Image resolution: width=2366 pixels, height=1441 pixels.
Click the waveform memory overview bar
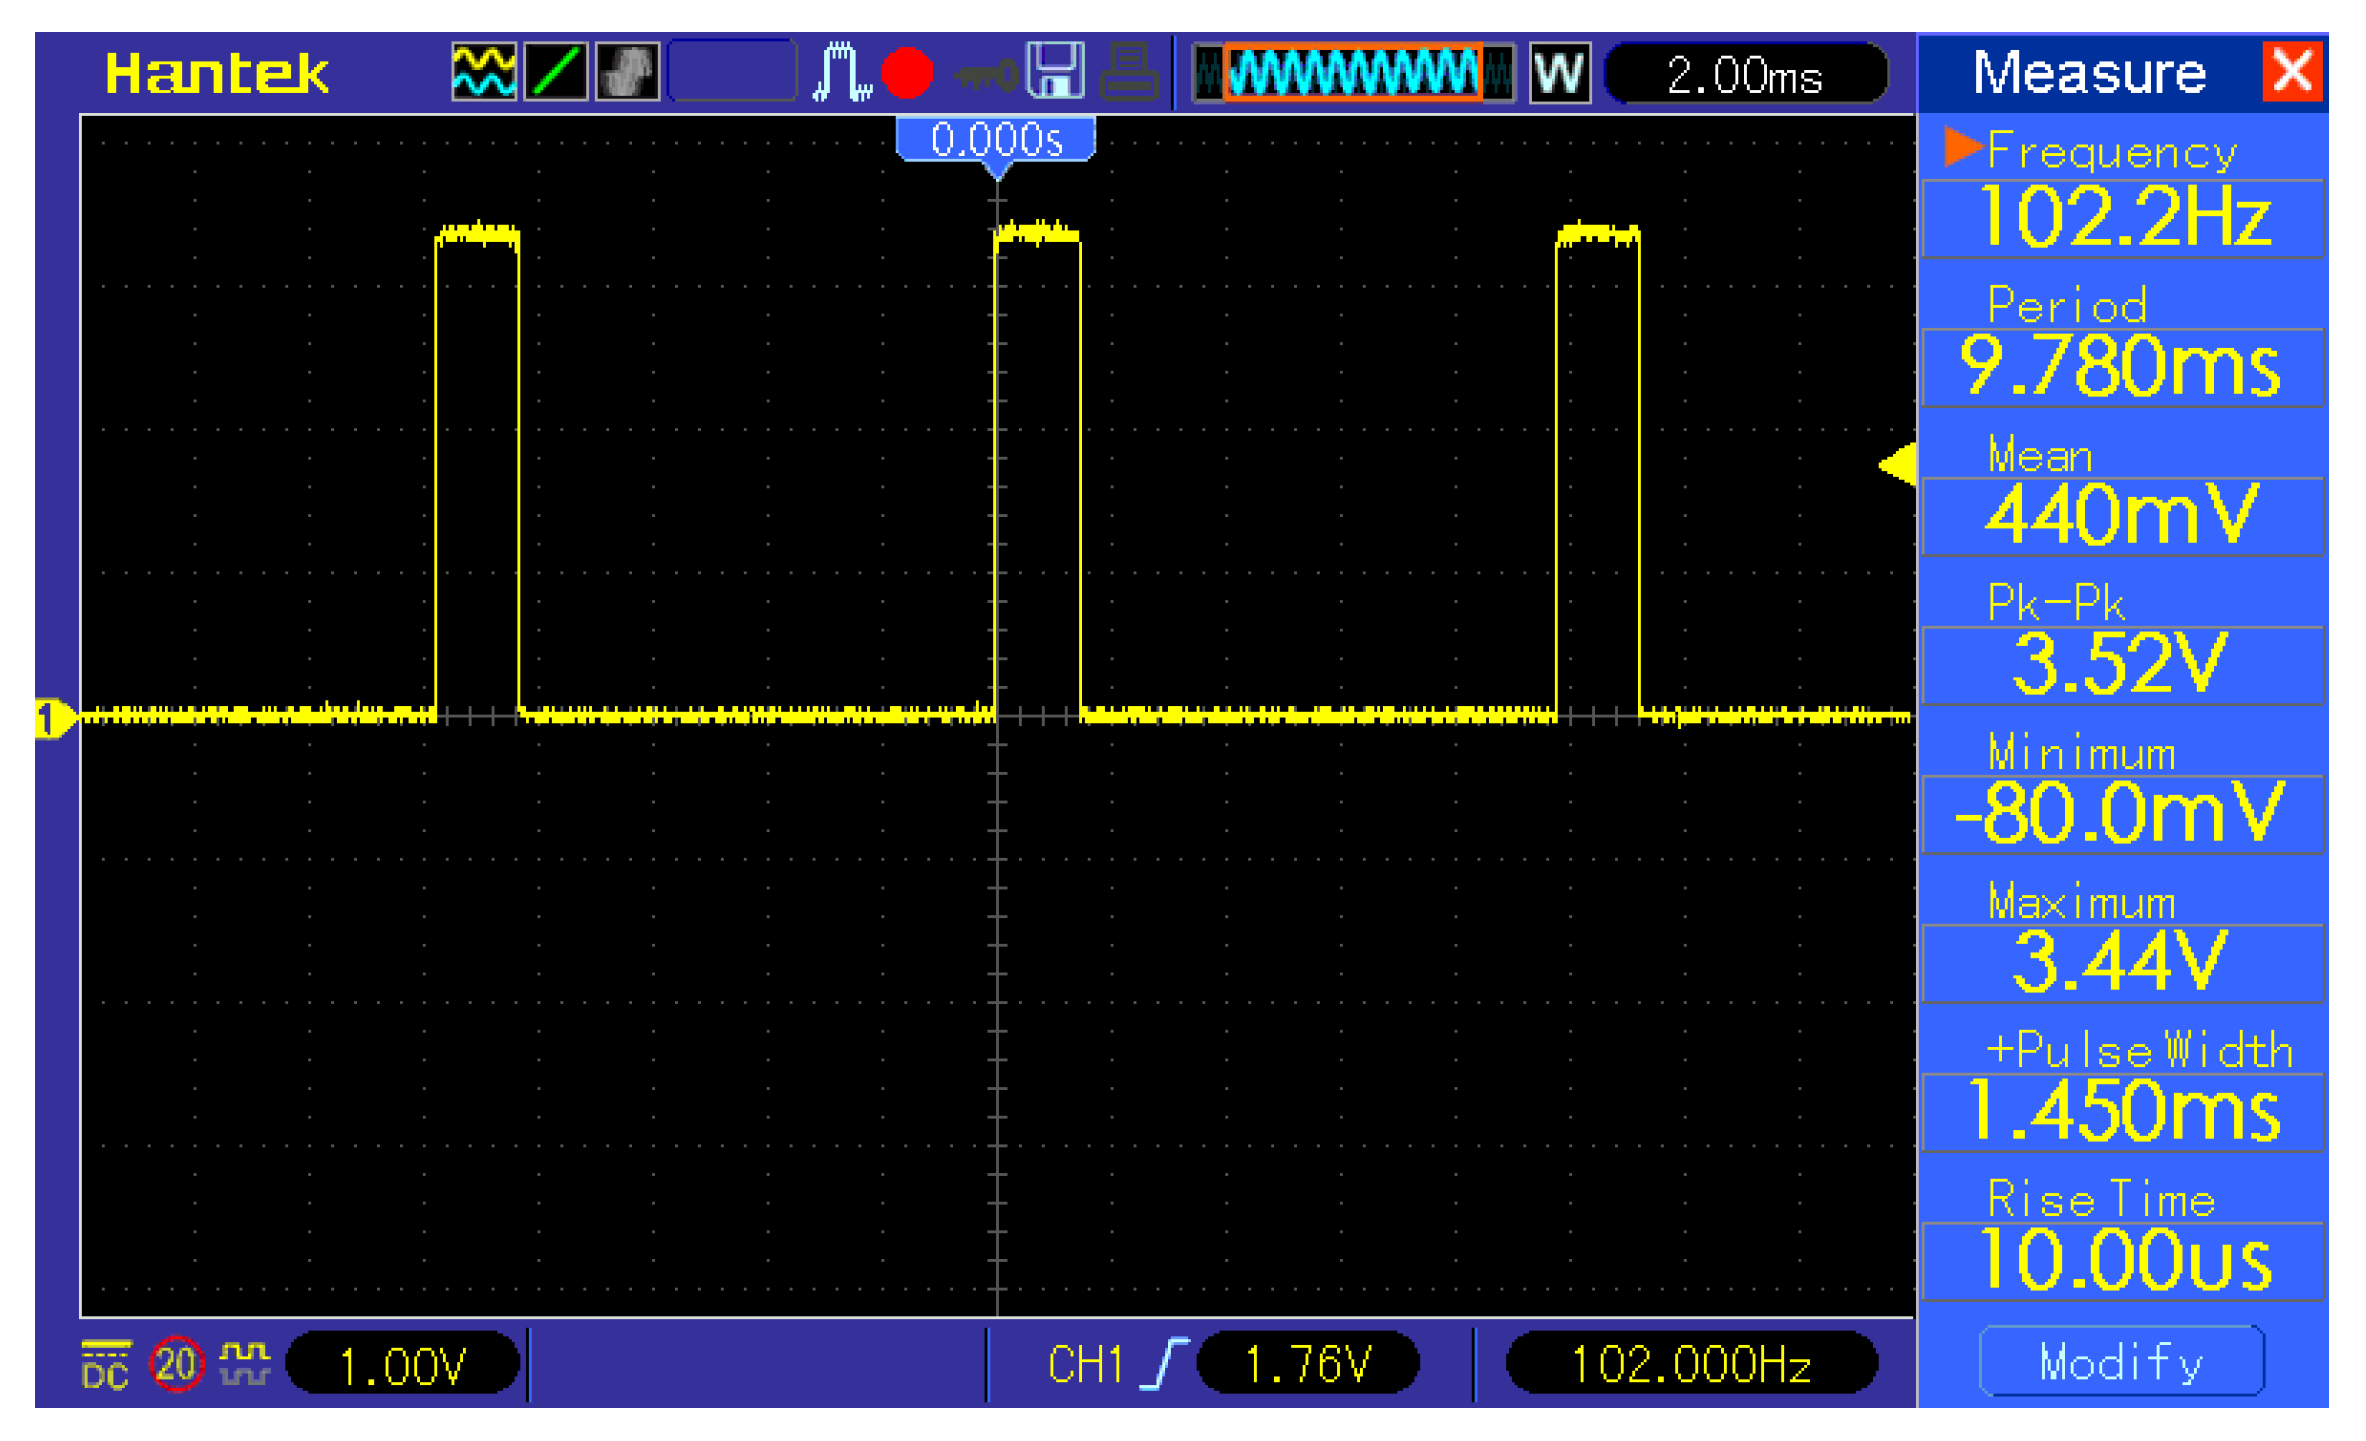[1354, 72]
